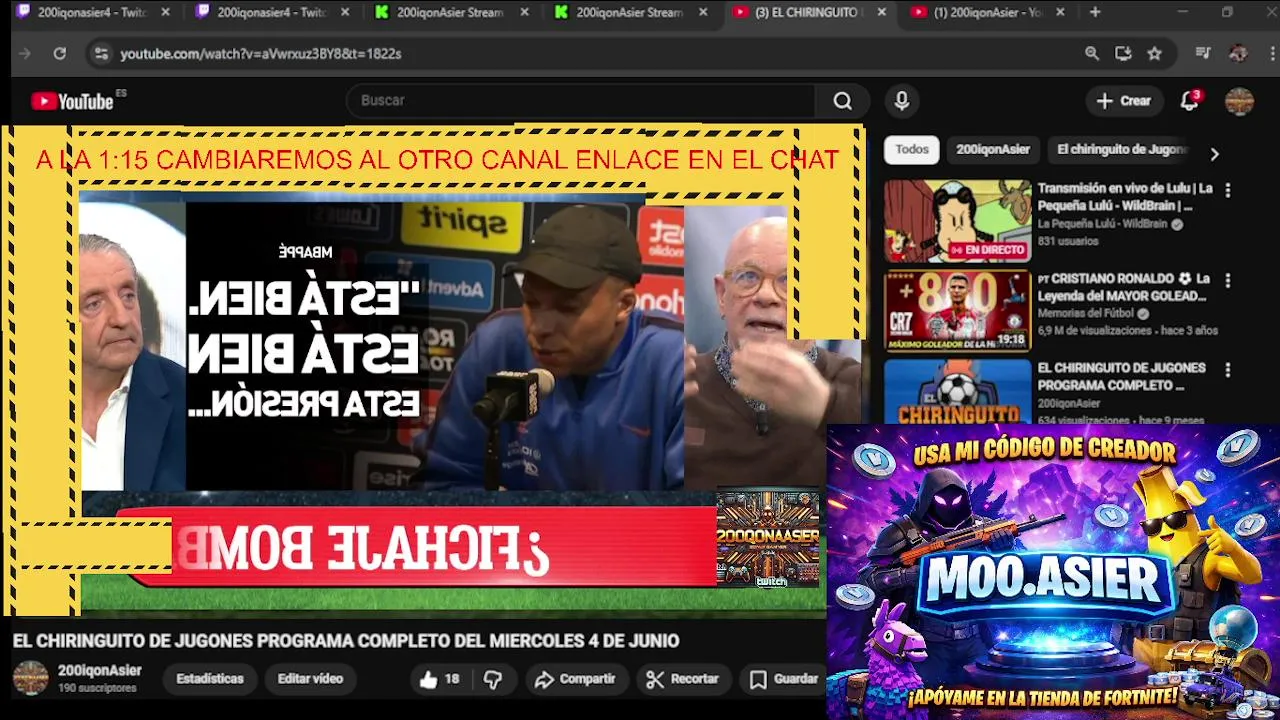The width and height of the screenshot is (1280, 720).
Task: Open Estadísticas for the video
Action: (x=210, y=679)
